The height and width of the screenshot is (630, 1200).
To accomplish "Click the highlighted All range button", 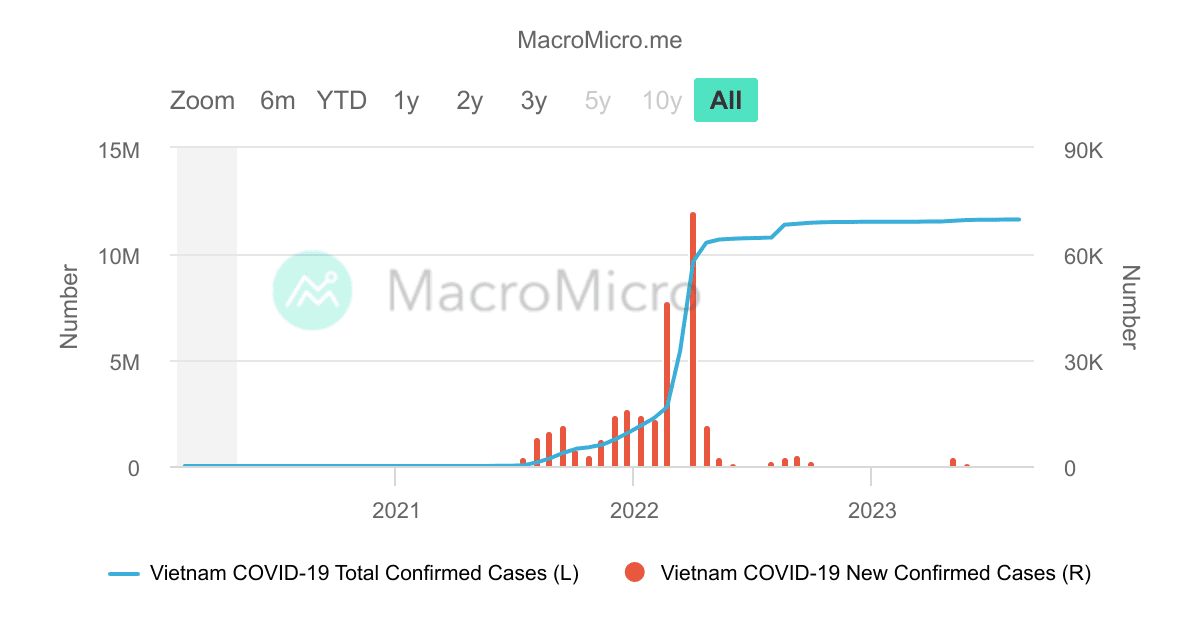I will pyautogui.click(x=725, y=100).
